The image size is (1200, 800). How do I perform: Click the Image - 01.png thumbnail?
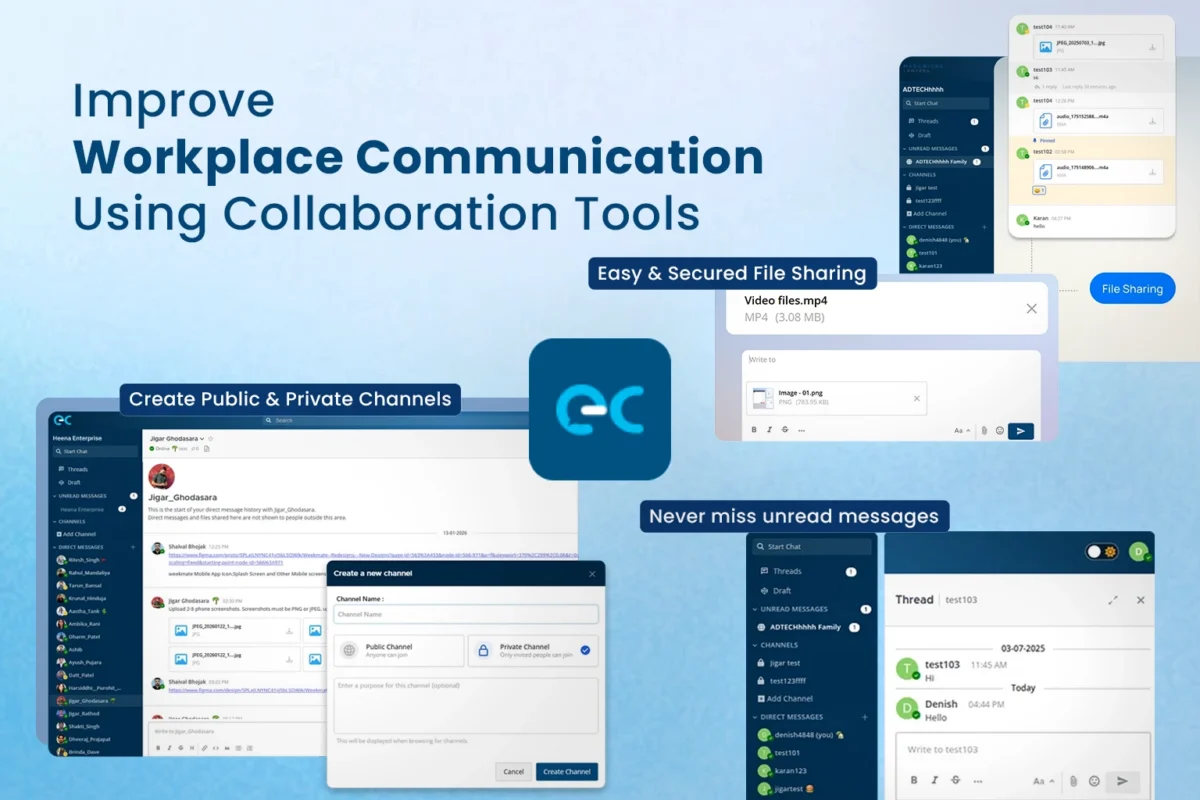click(762, 398)
